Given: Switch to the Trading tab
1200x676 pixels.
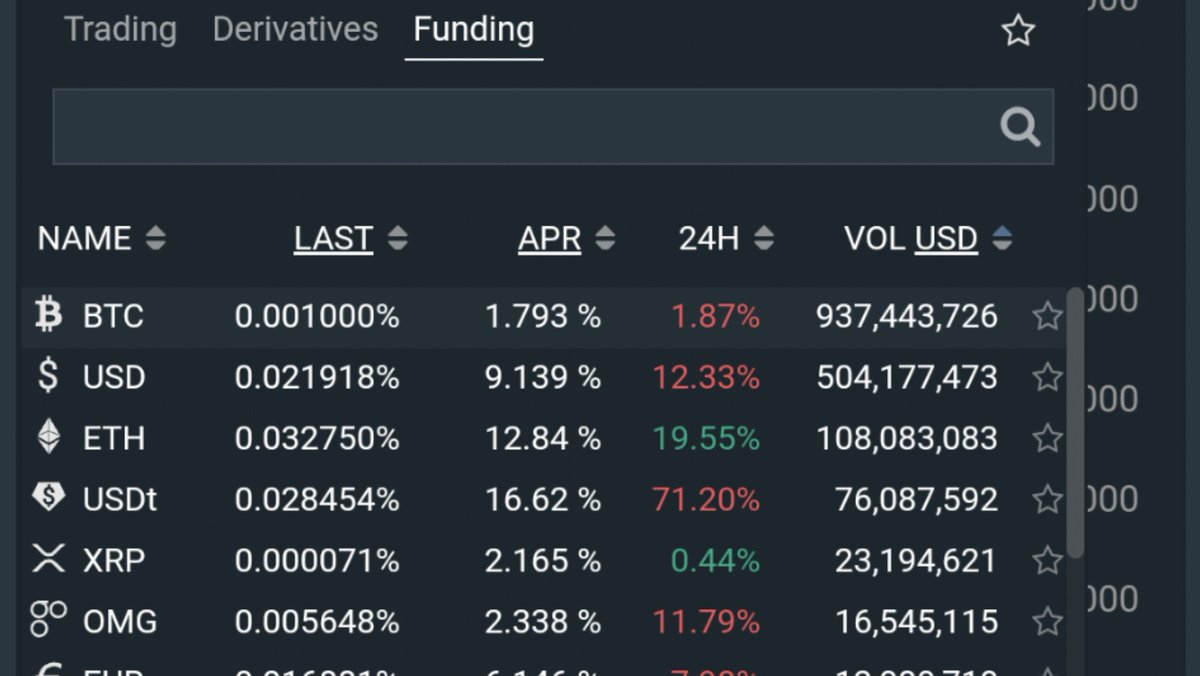Looking at the screenshot, I should click(x=120, y=29).
